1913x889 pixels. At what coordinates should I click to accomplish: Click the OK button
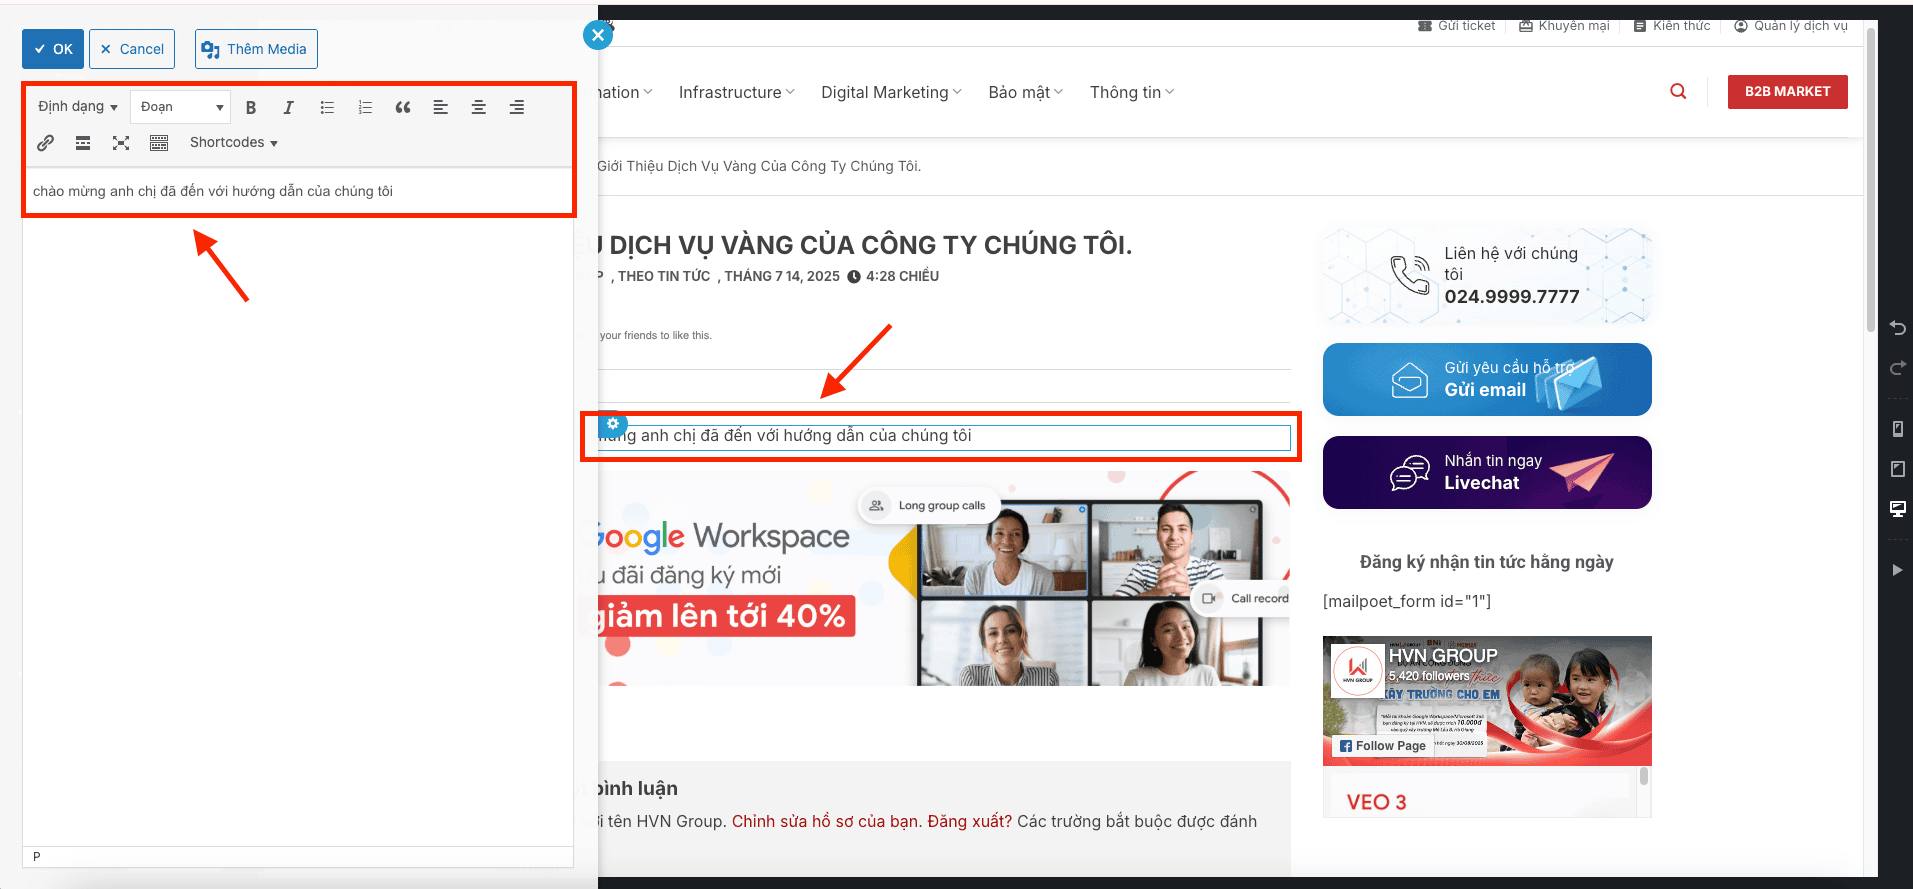point(53,49)
